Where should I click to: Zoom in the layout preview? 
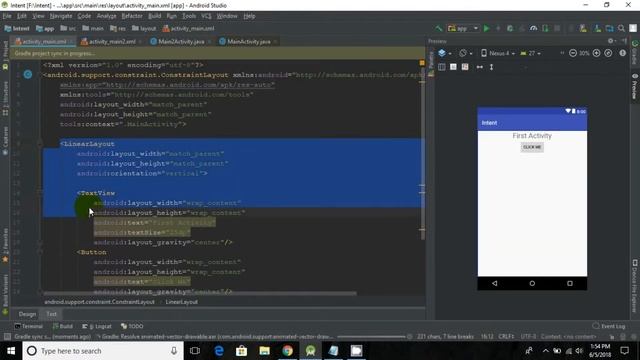[596, 53]
